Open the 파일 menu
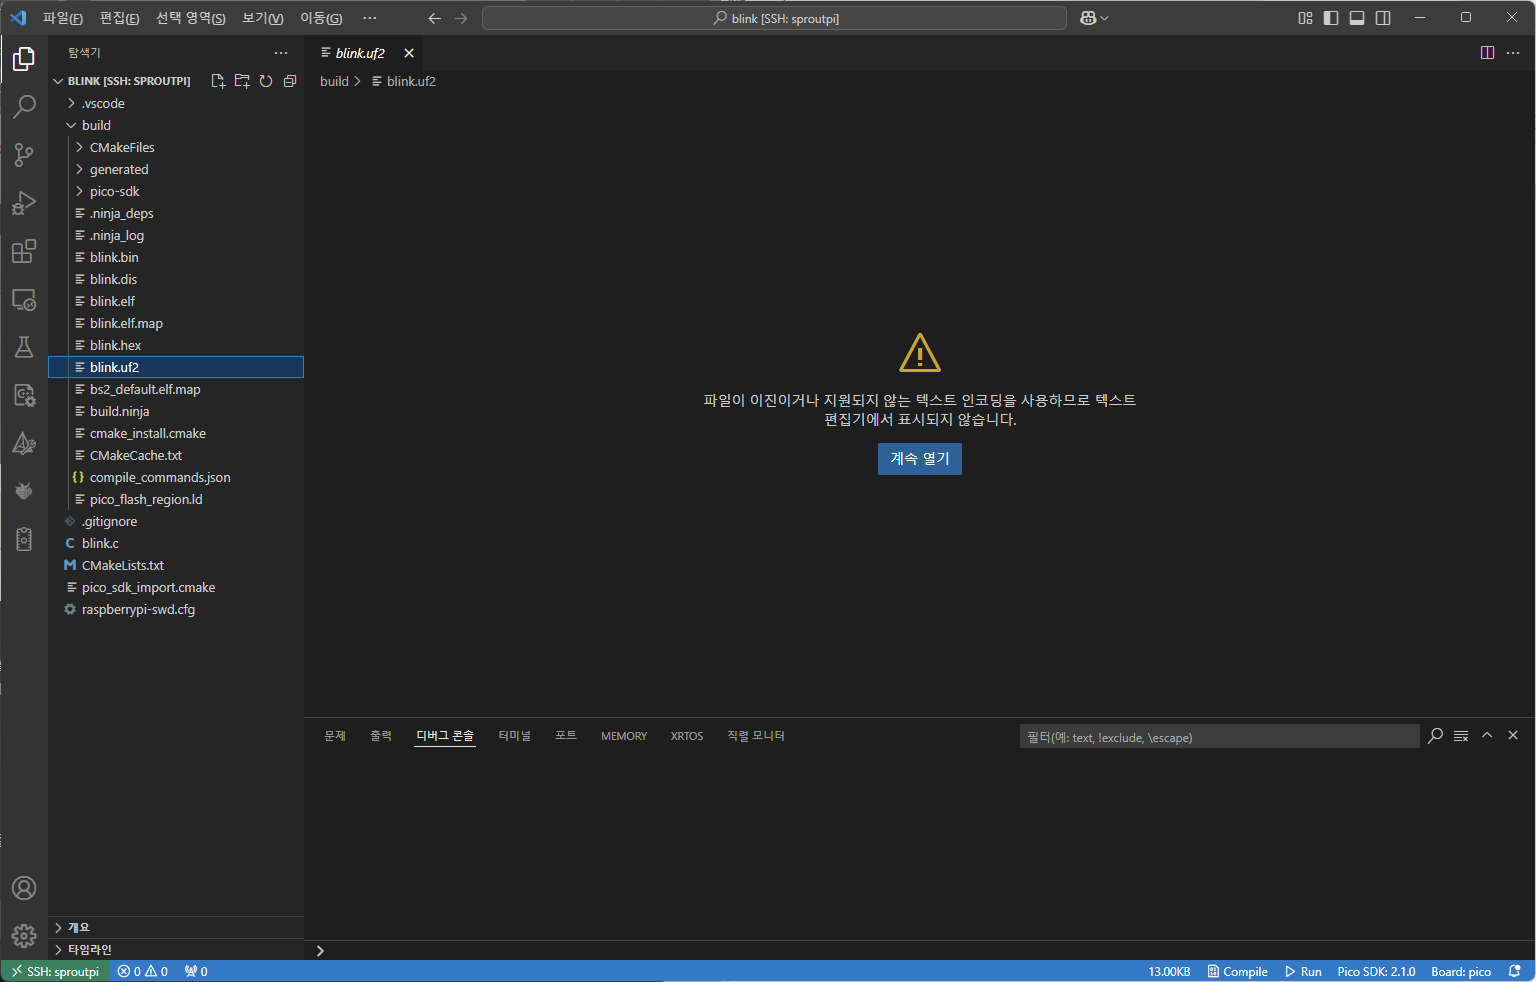Viewport: 1536px width, 982px height. (x=62, y=18)
